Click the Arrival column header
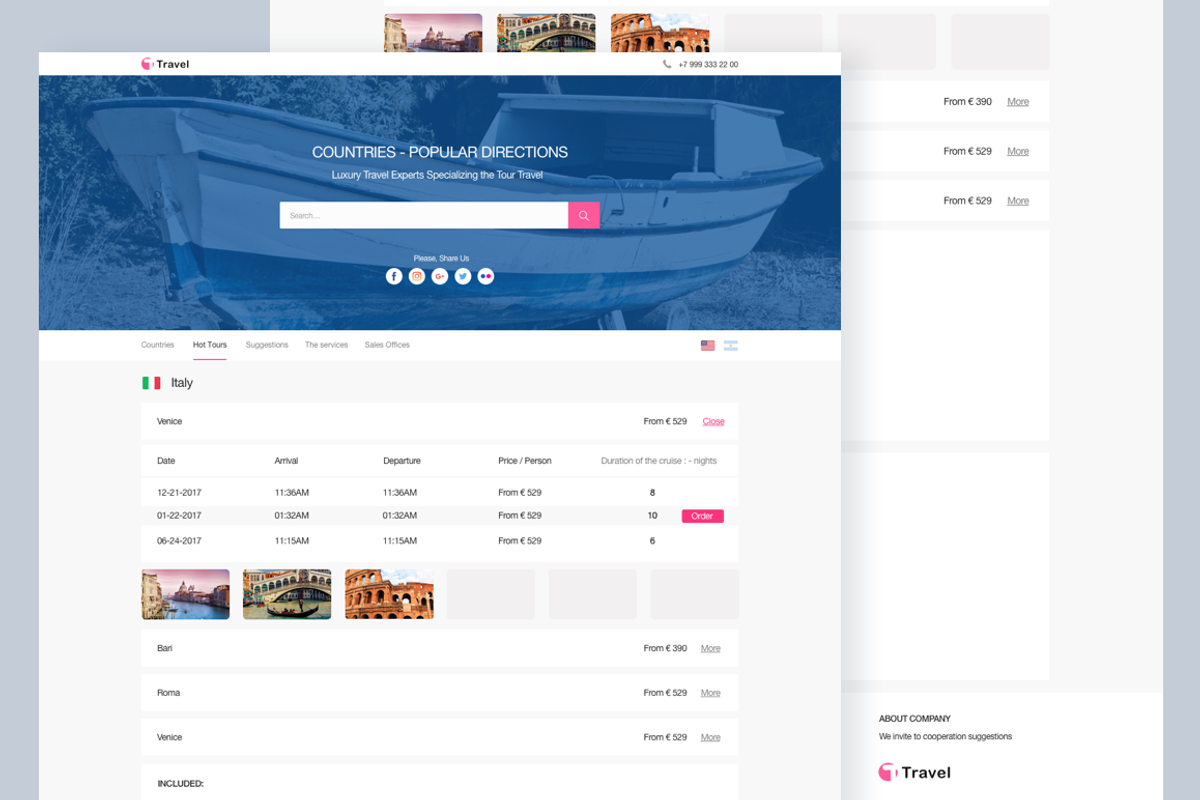This screenshot has height=800, width=1200. click(x=287, y=461)
